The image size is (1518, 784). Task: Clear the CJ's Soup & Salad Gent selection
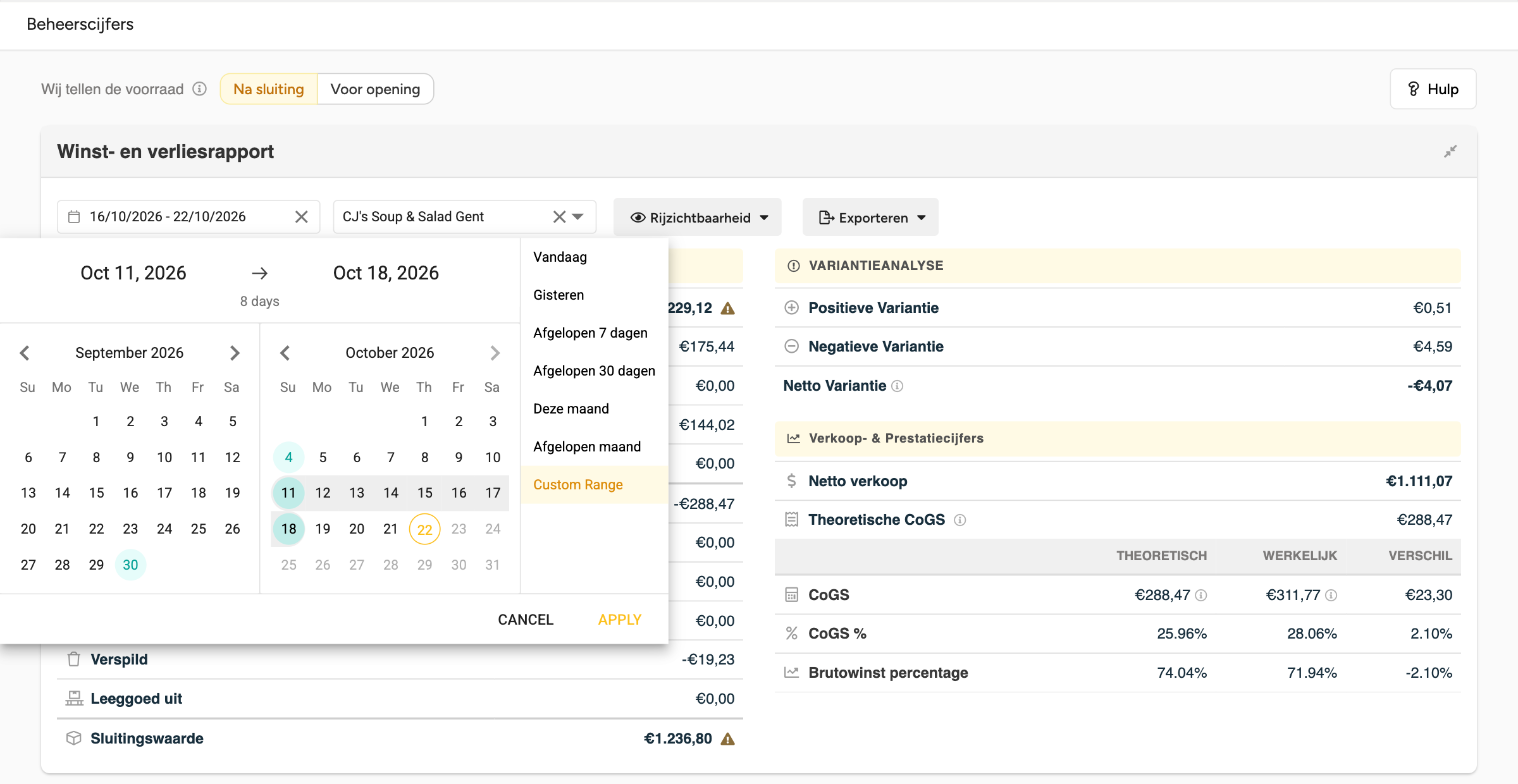click(x=559, y=217)
